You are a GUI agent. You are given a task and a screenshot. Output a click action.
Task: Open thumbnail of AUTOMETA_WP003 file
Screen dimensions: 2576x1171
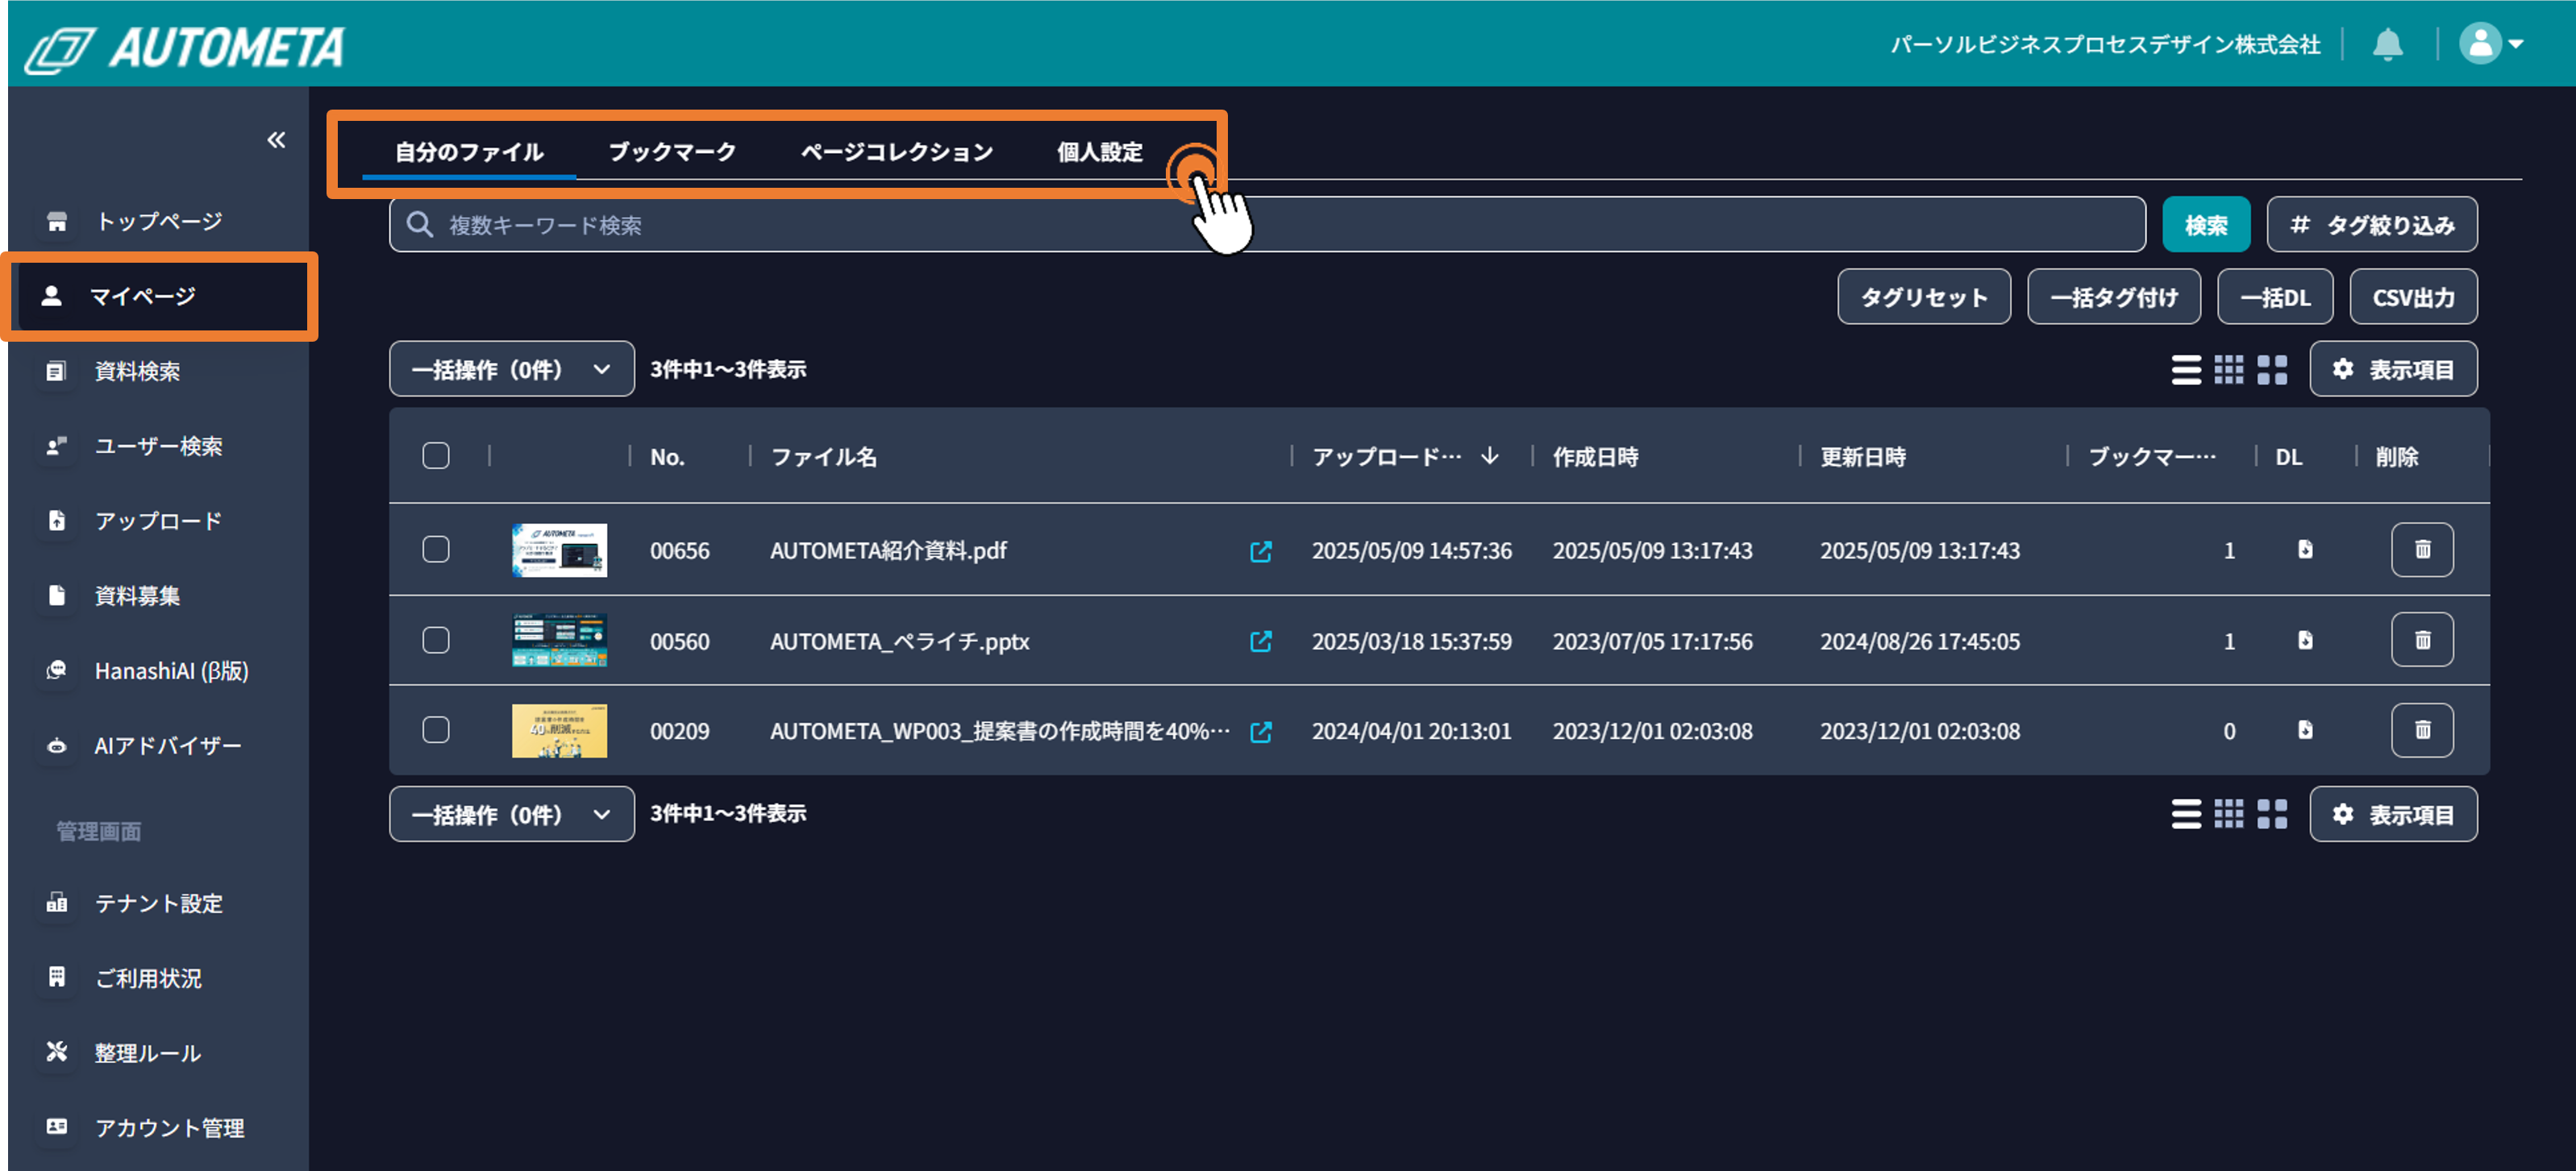tap(559, 731)
